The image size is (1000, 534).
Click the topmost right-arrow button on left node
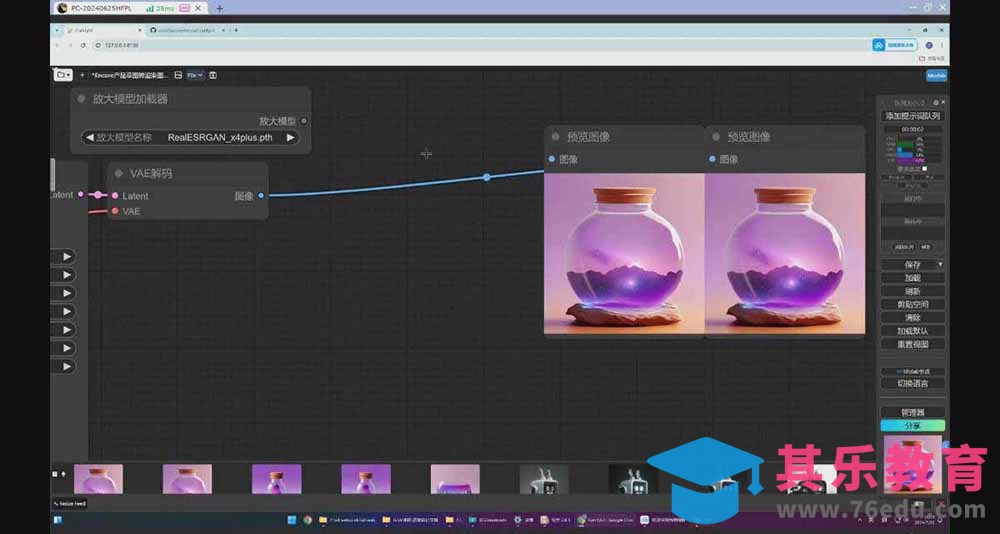(67, 256)
